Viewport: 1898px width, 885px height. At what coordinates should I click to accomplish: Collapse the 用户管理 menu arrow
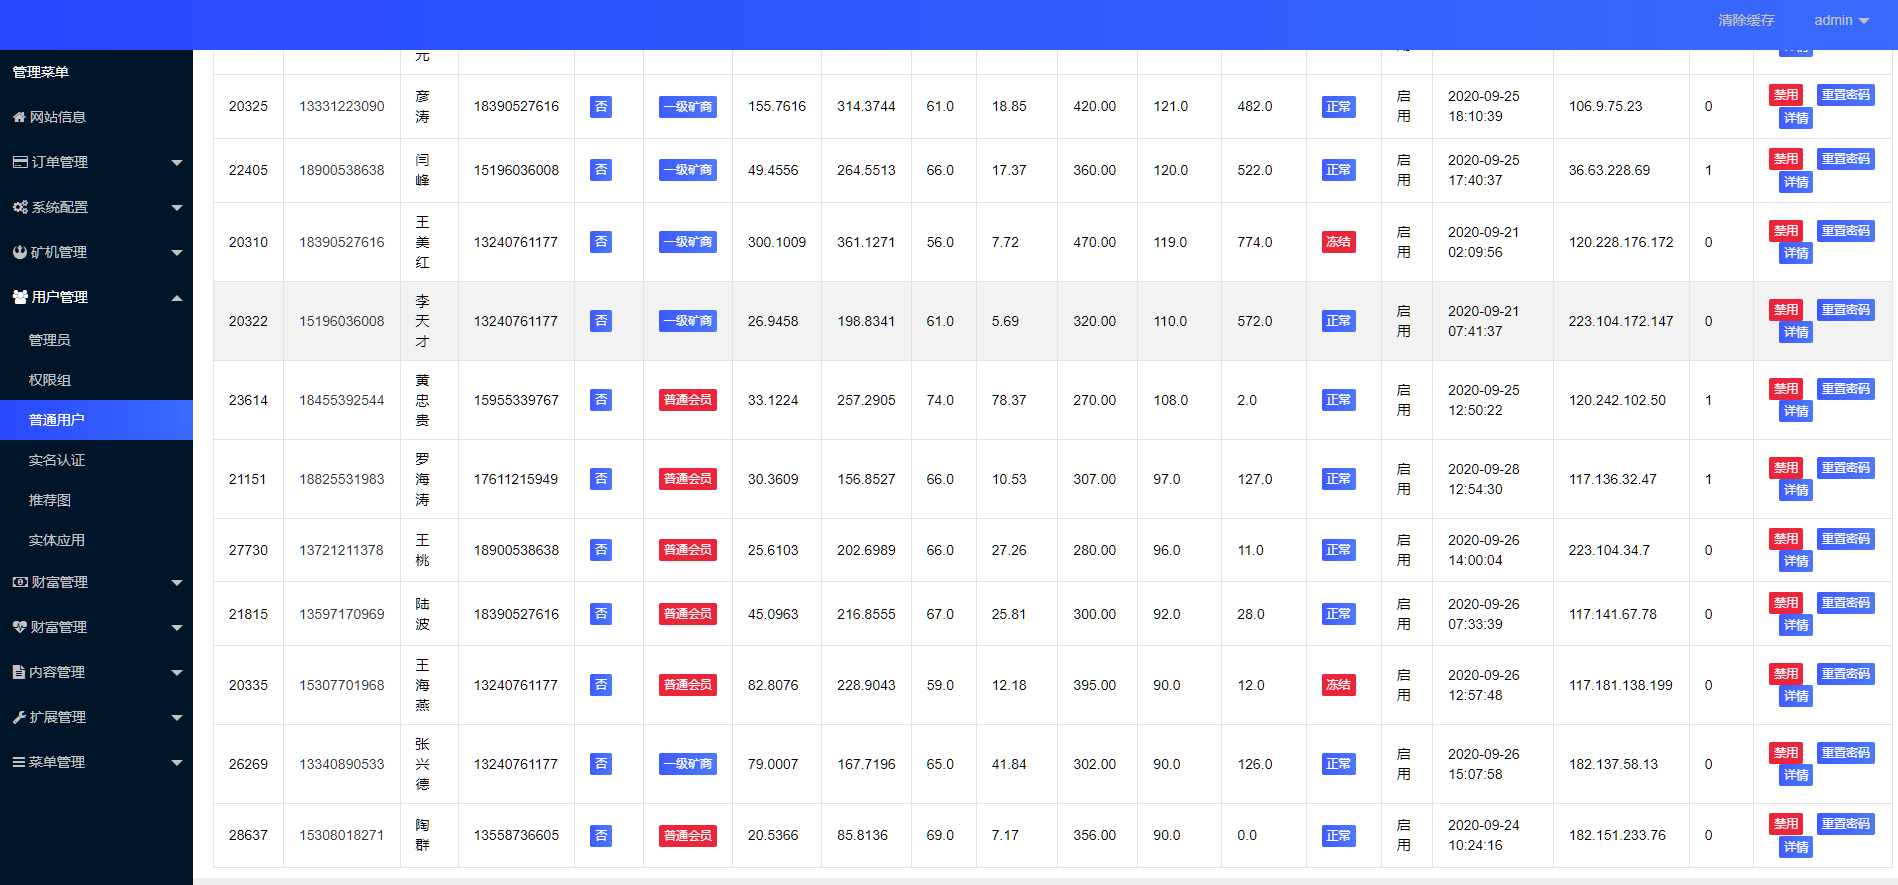coord(177,298)
